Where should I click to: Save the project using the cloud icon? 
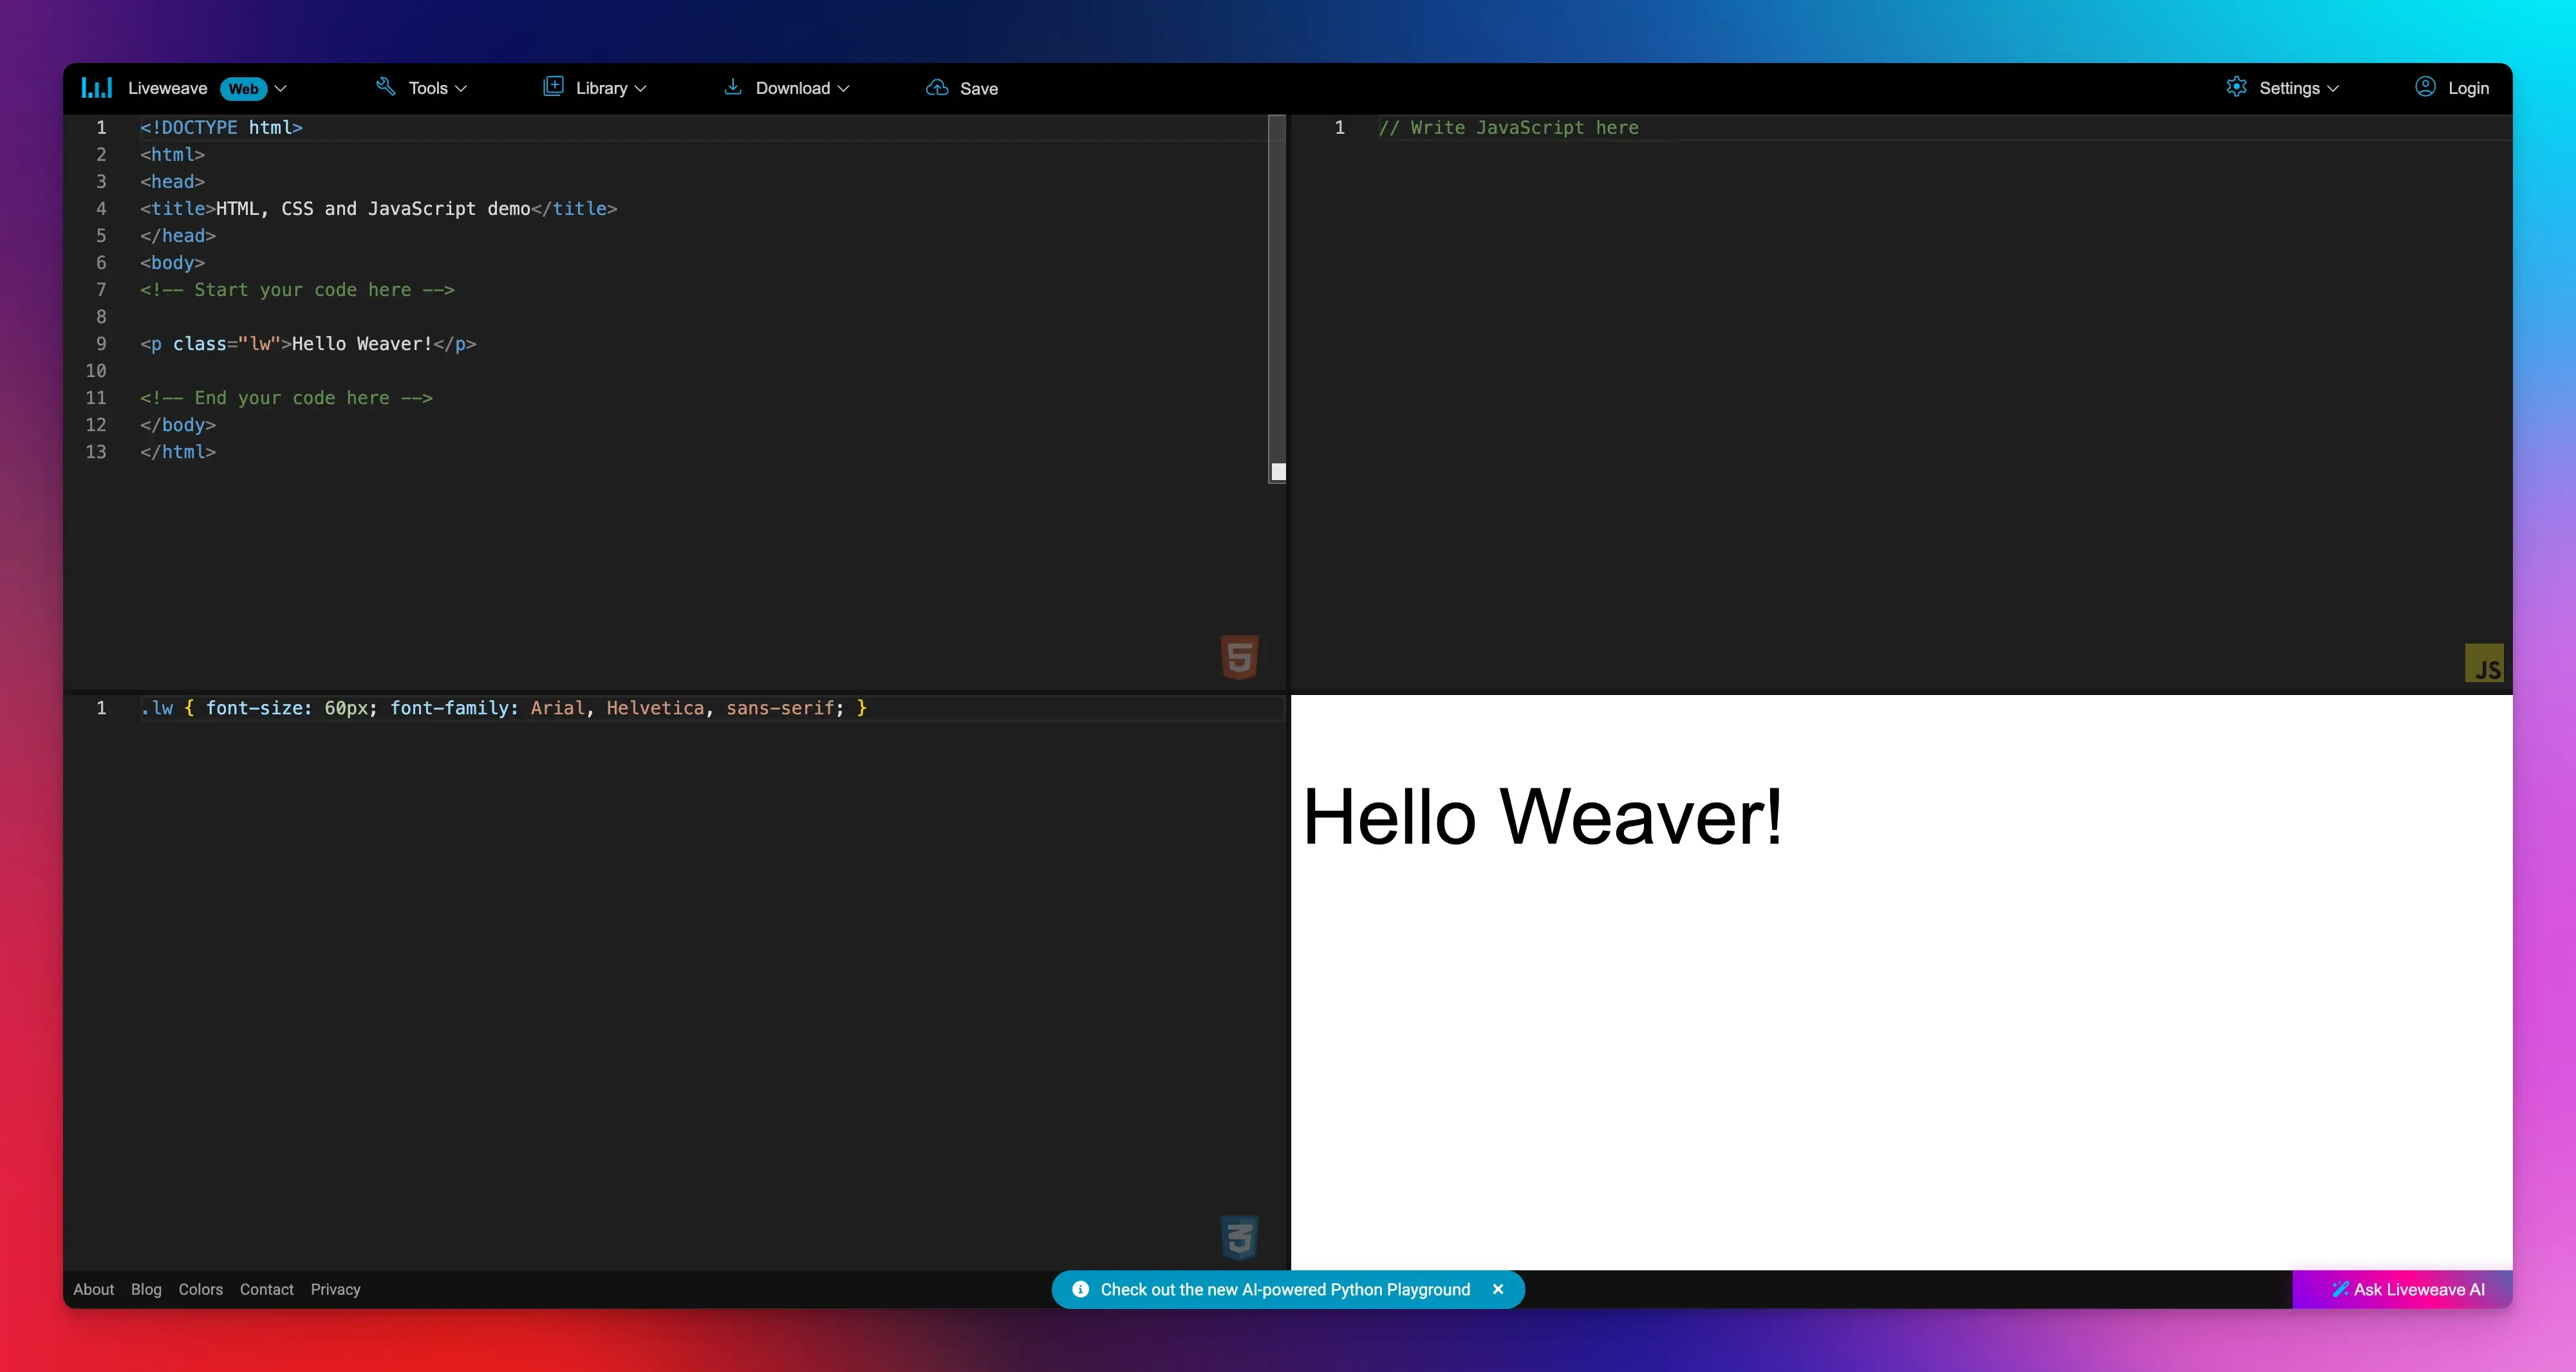(937, 88)
